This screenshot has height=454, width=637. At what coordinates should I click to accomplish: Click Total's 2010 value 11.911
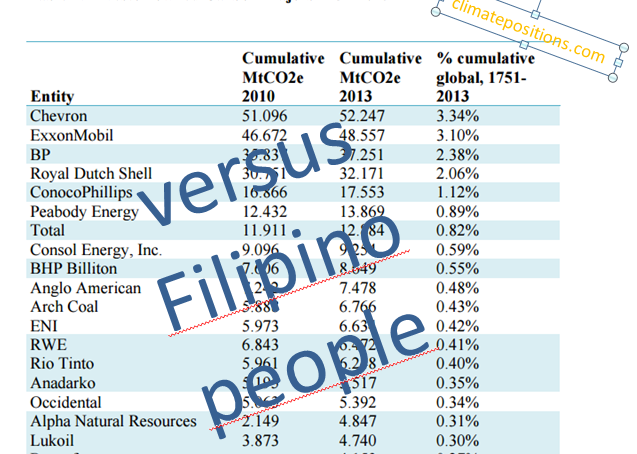pyautogui.click(x=264, y=231)
